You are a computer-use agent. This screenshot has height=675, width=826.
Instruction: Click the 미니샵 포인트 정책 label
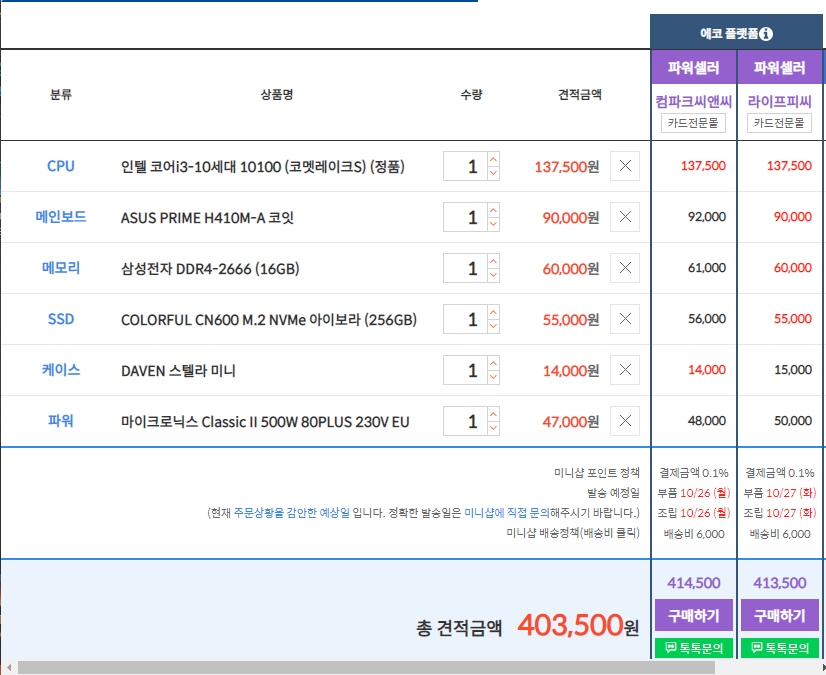596,473
